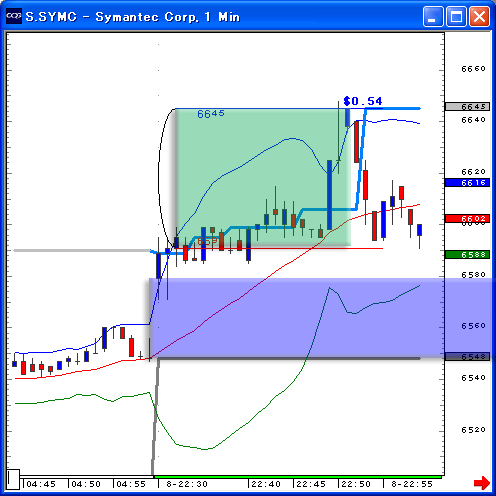Click the gray 6645 price marker on the scale
The image size is (496, 496).
pyautogui.click(x=467, y=107)
